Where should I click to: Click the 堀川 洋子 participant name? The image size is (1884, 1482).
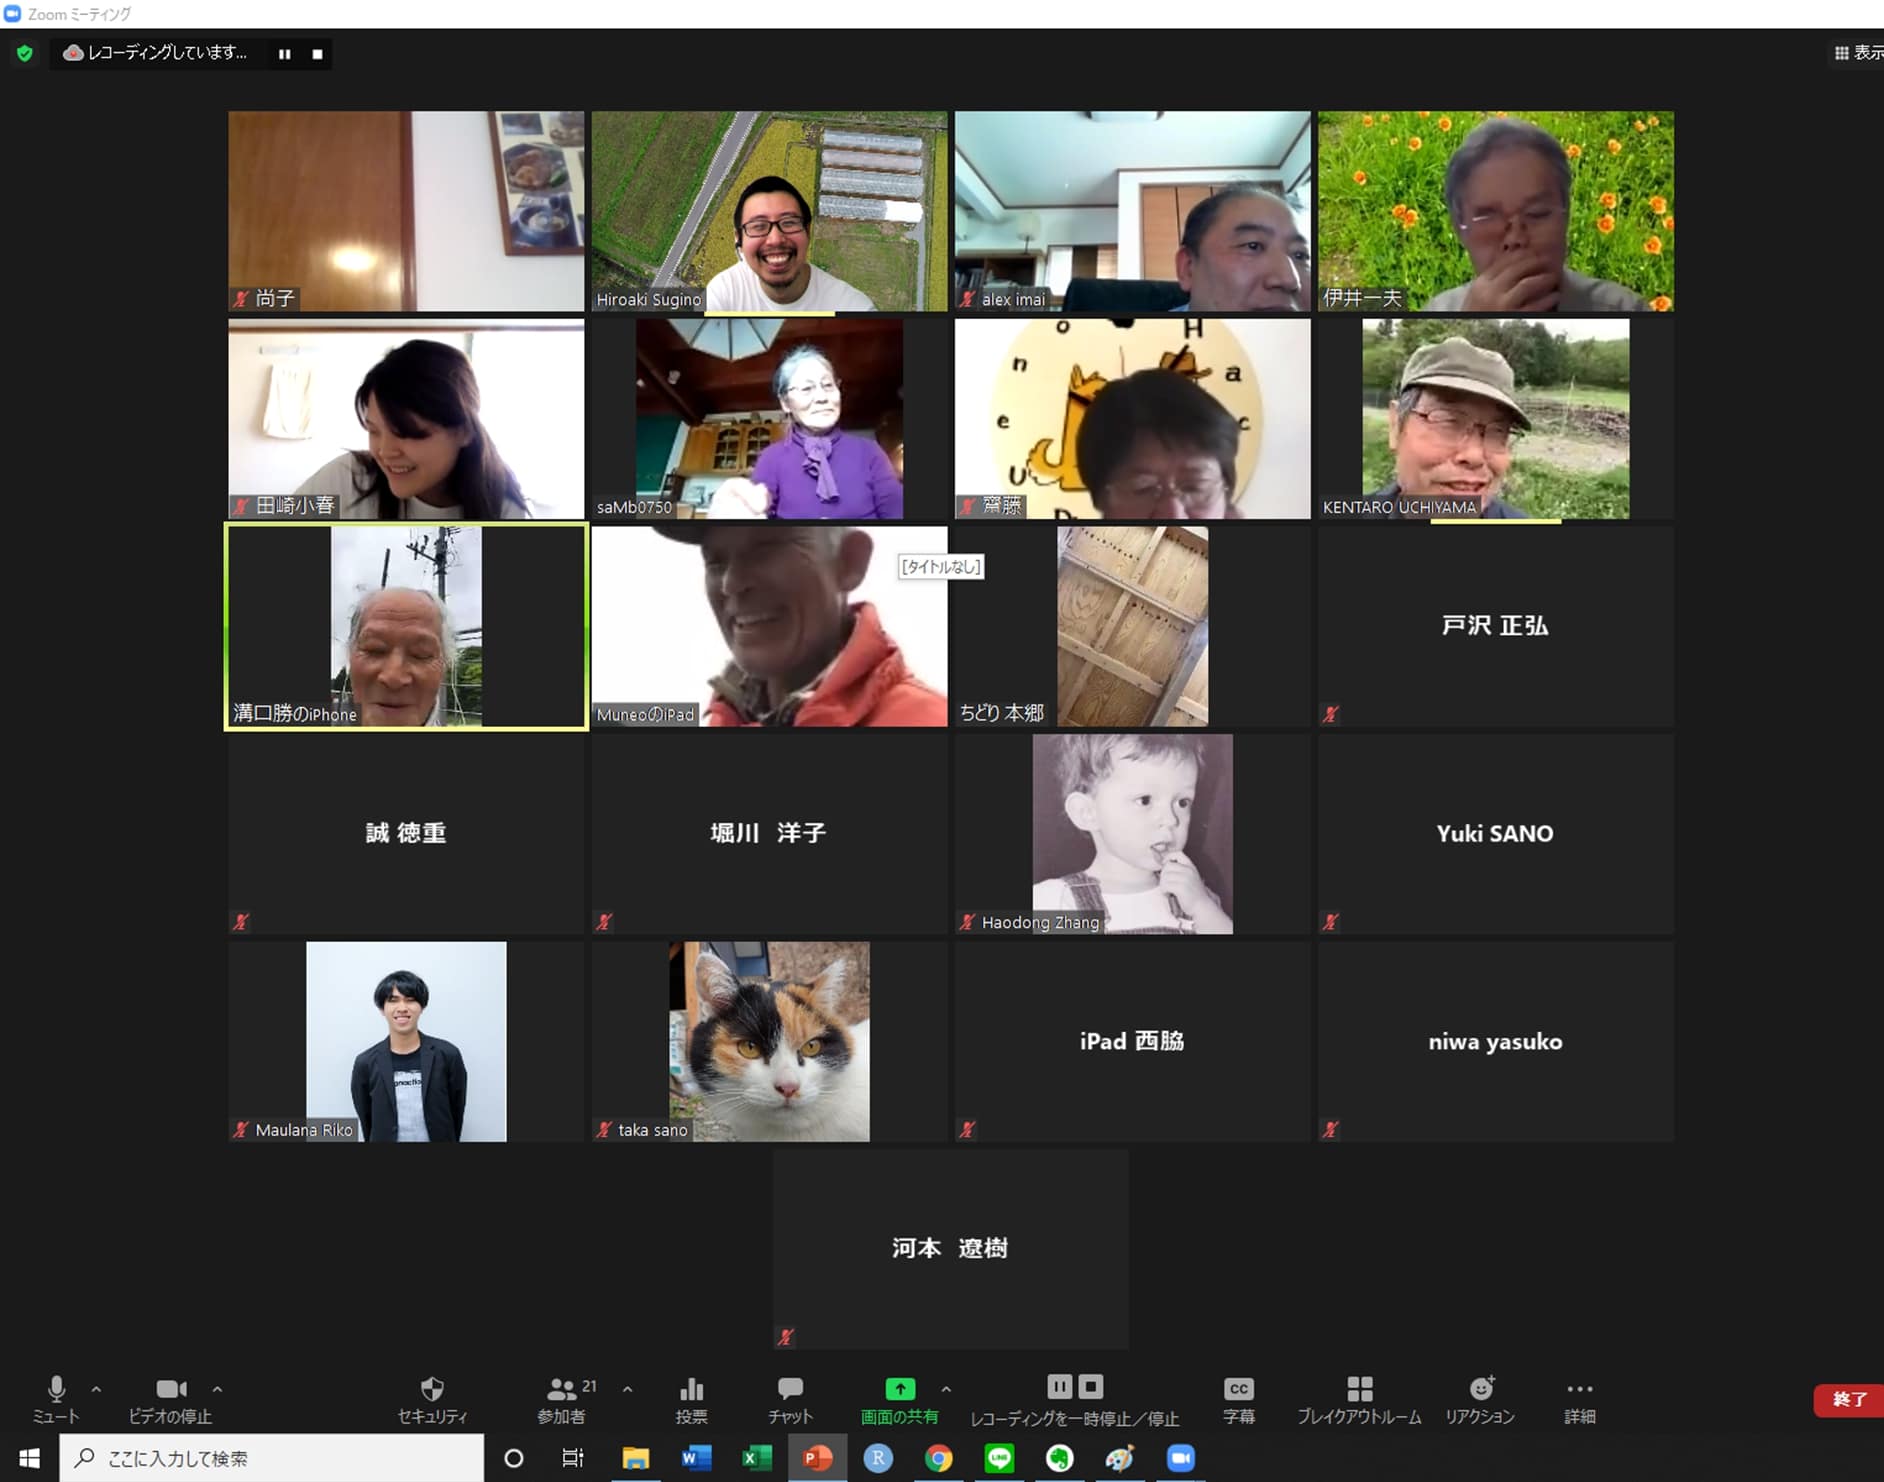(x=768, y=833)
